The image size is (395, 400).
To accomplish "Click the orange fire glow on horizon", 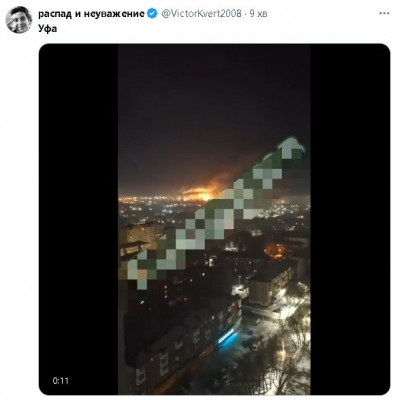I will click(x=200, y=190).
